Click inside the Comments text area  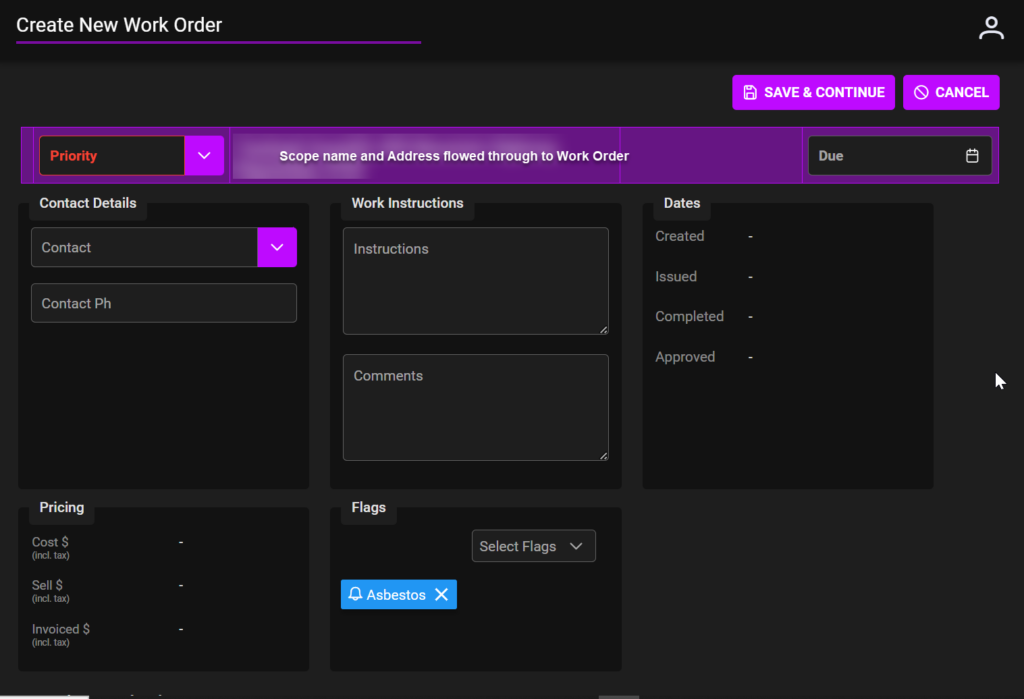[x=475, y=407]
